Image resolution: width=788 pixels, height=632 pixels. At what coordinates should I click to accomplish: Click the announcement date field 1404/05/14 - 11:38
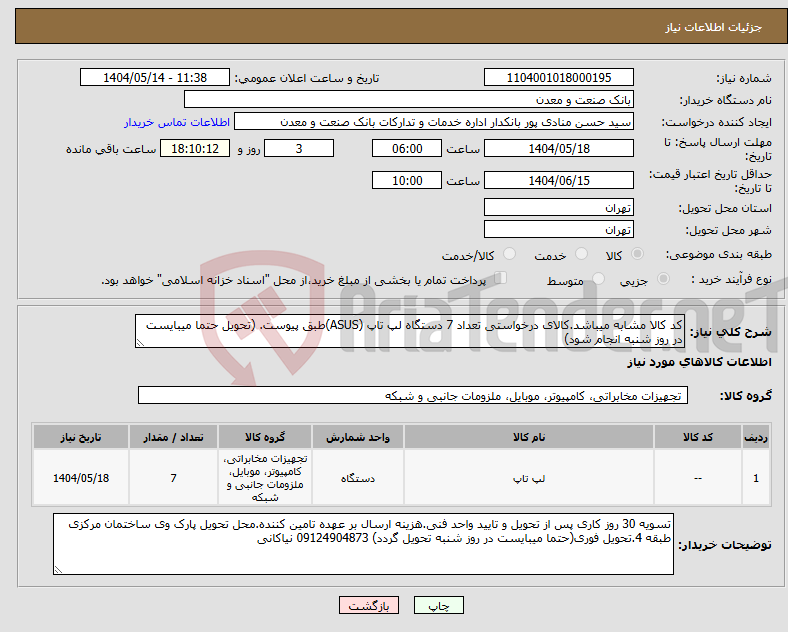(x=155, y=77)
